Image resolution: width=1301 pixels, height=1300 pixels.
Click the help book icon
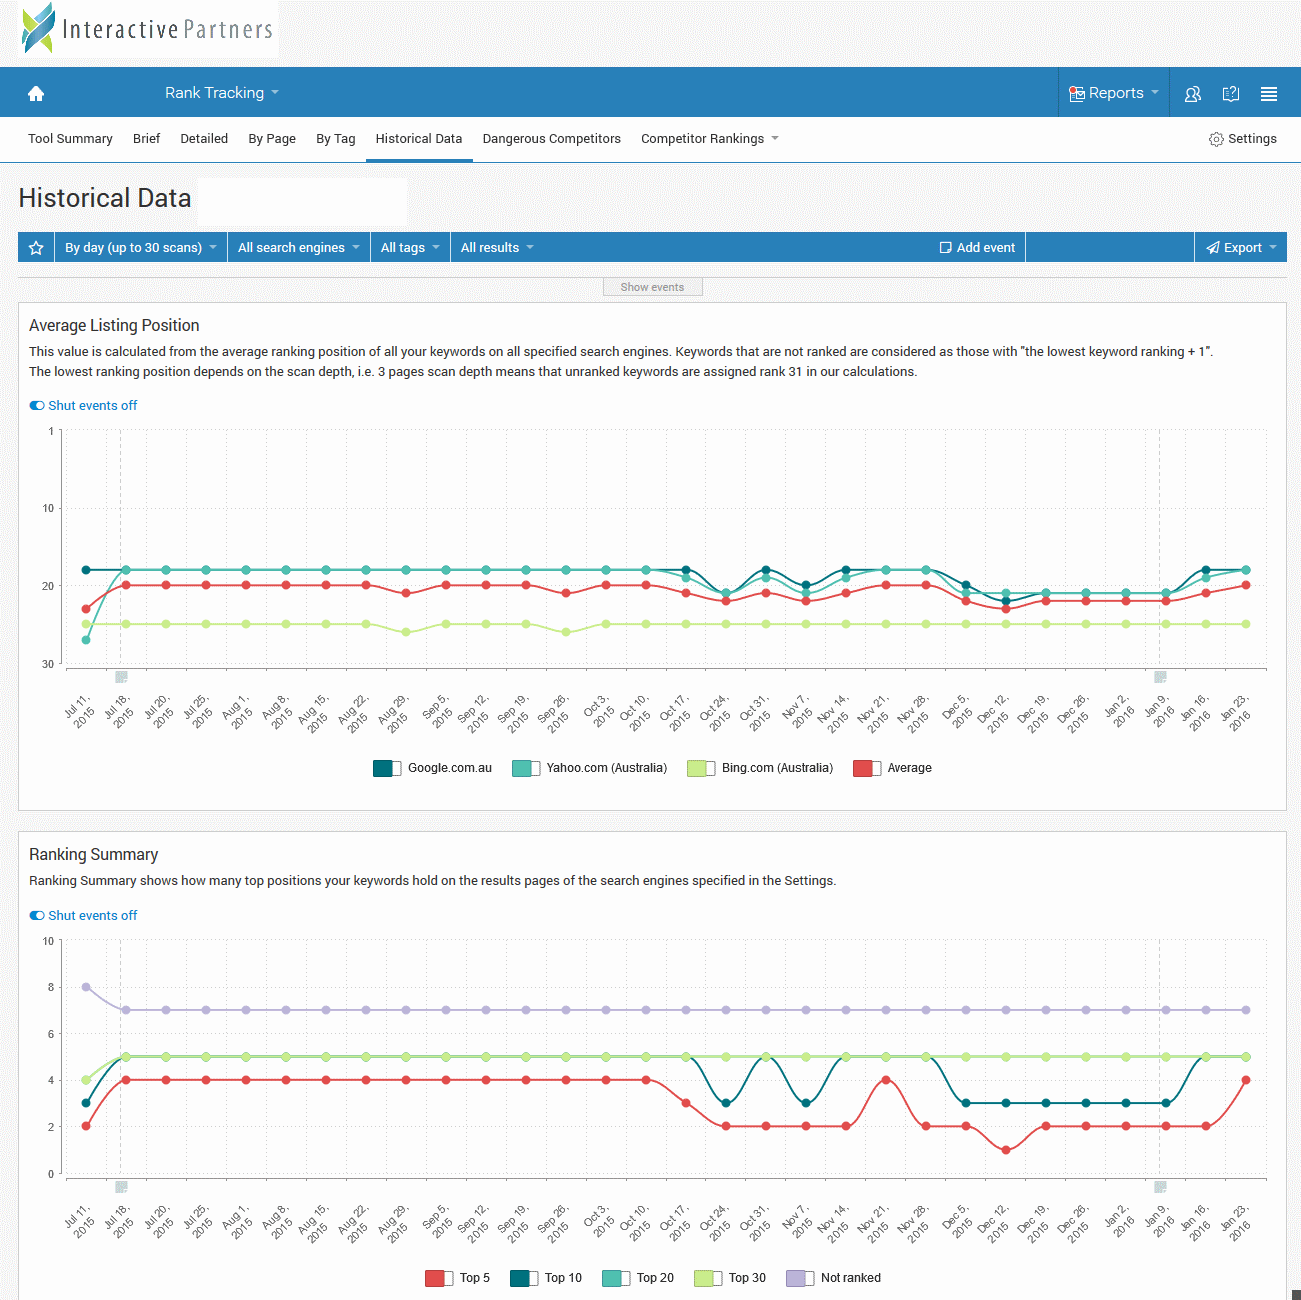click(x=1231, y=93)
